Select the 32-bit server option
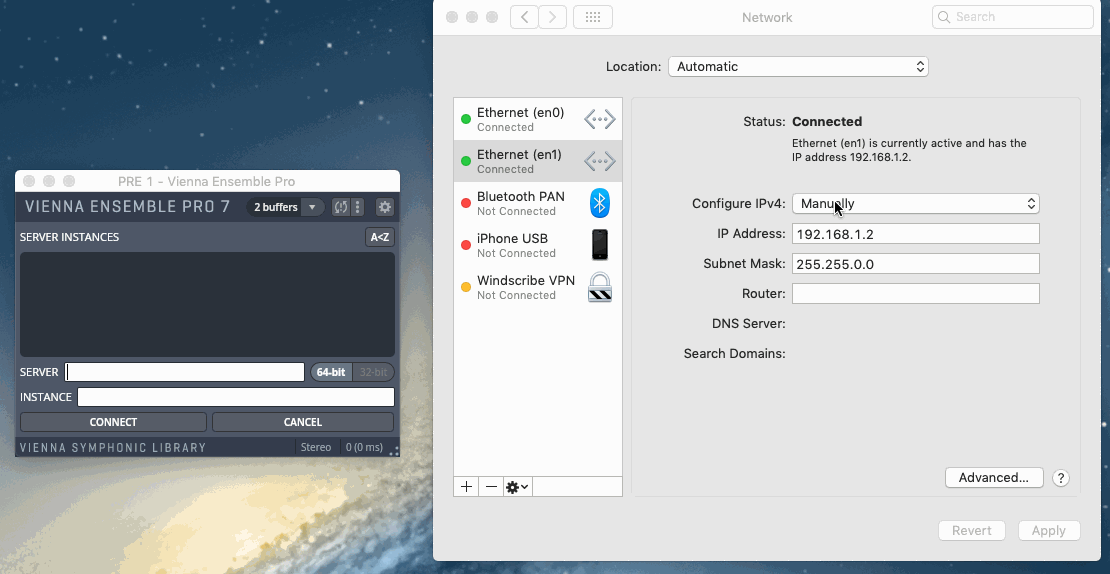This screenshot has width=1110, height=574. 373,372
